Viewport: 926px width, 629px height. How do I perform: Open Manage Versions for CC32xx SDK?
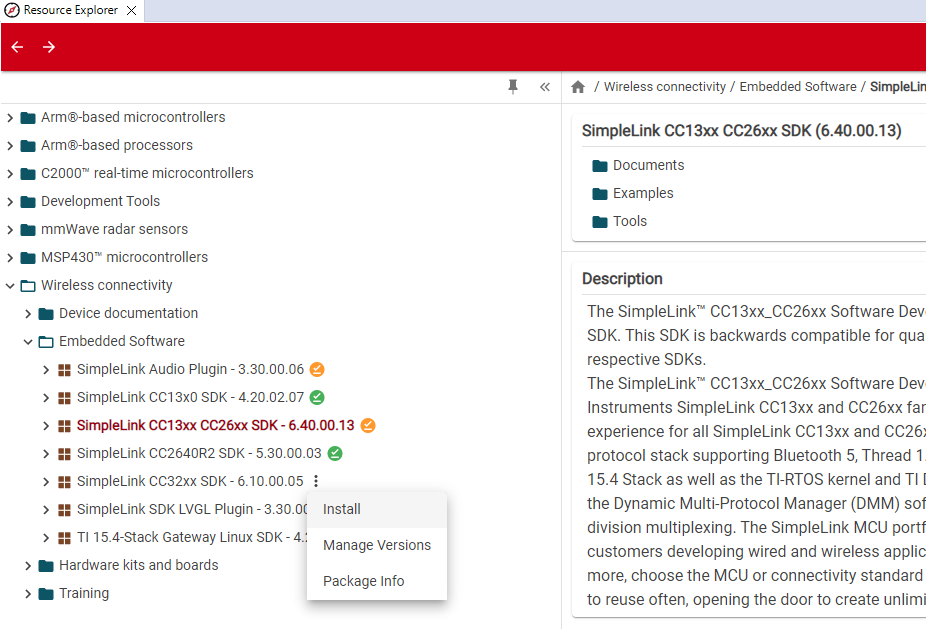click(x=376, y=545)
